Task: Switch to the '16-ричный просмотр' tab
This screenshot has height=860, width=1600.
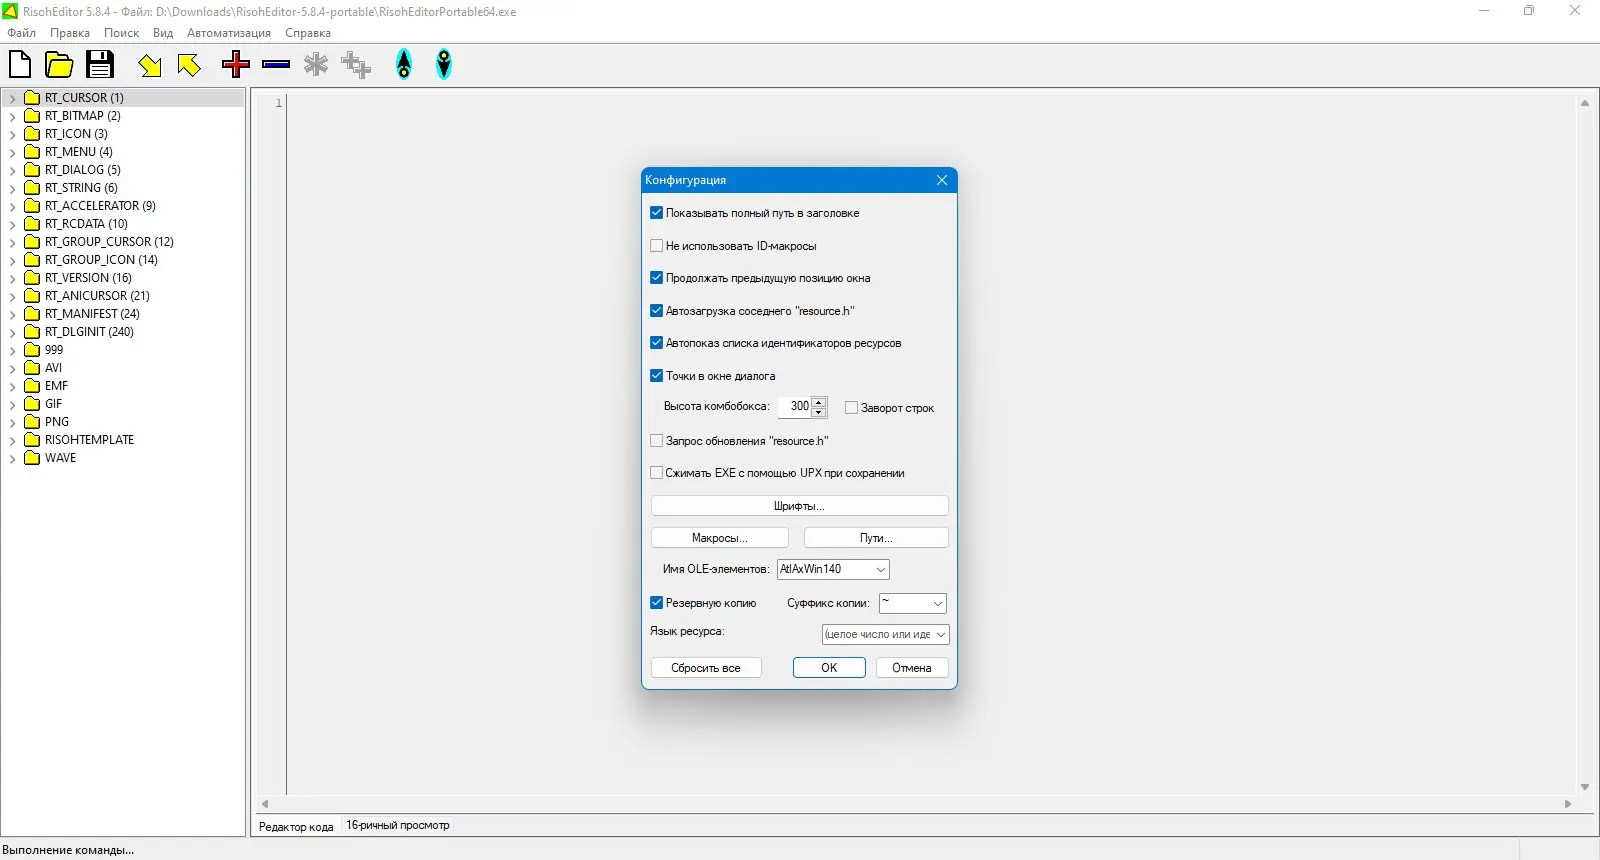Action: tap(398, 826)
